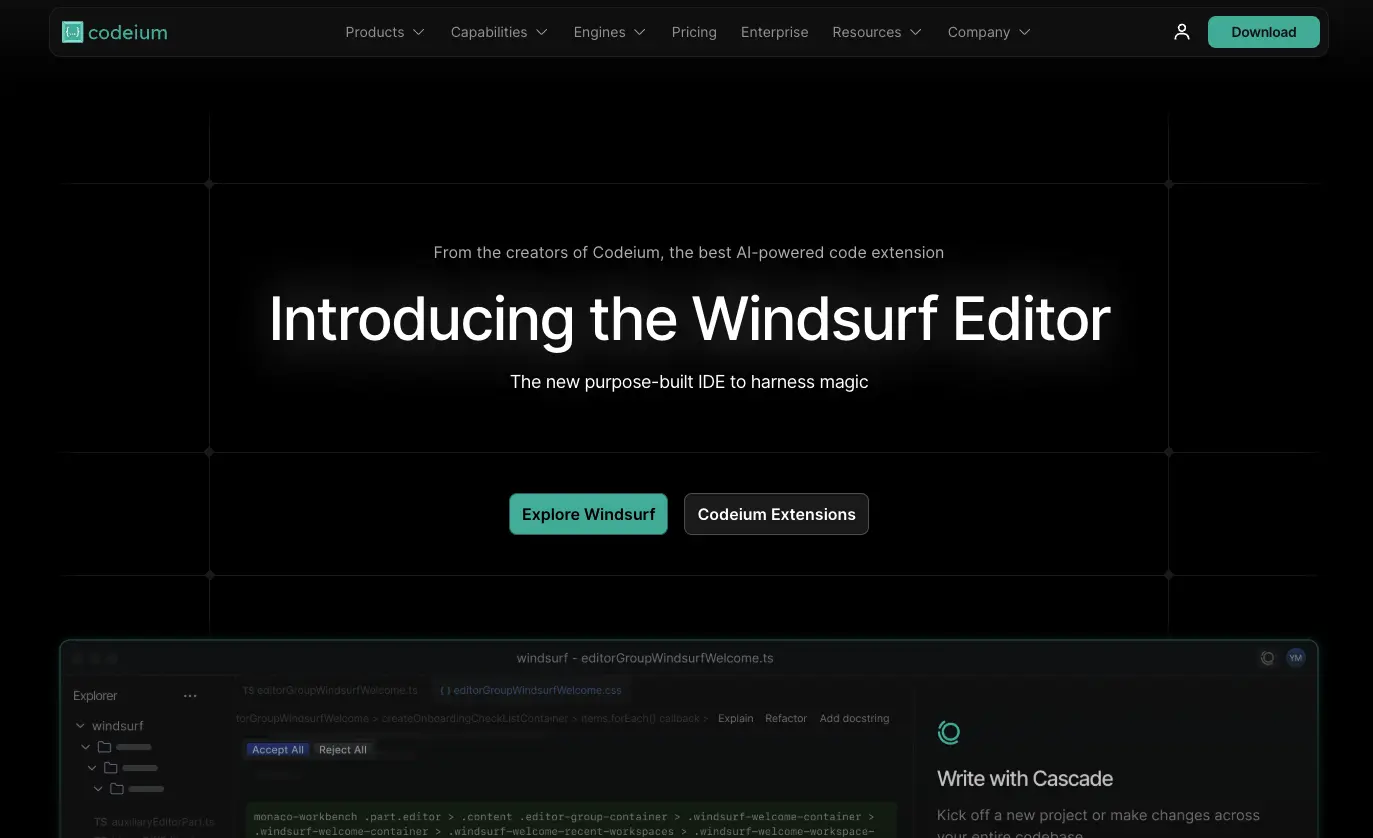
Task: Expand the Engines dropdown menu
Action: (609, 32)
